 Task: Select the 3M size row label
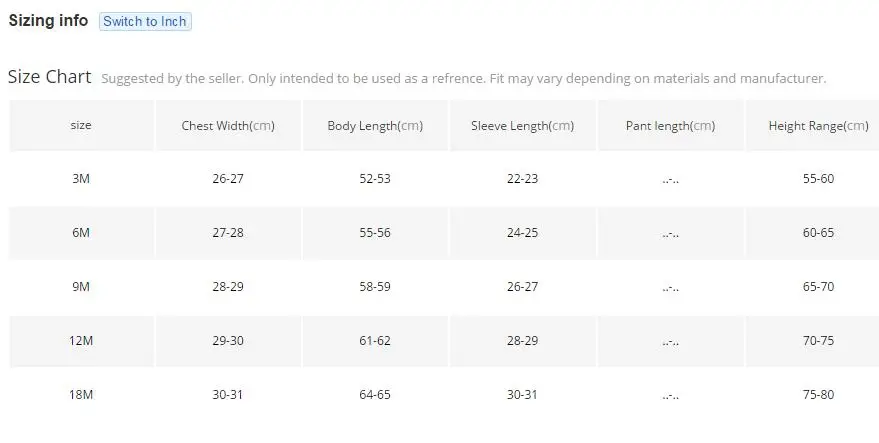click(x=81, y=178)
